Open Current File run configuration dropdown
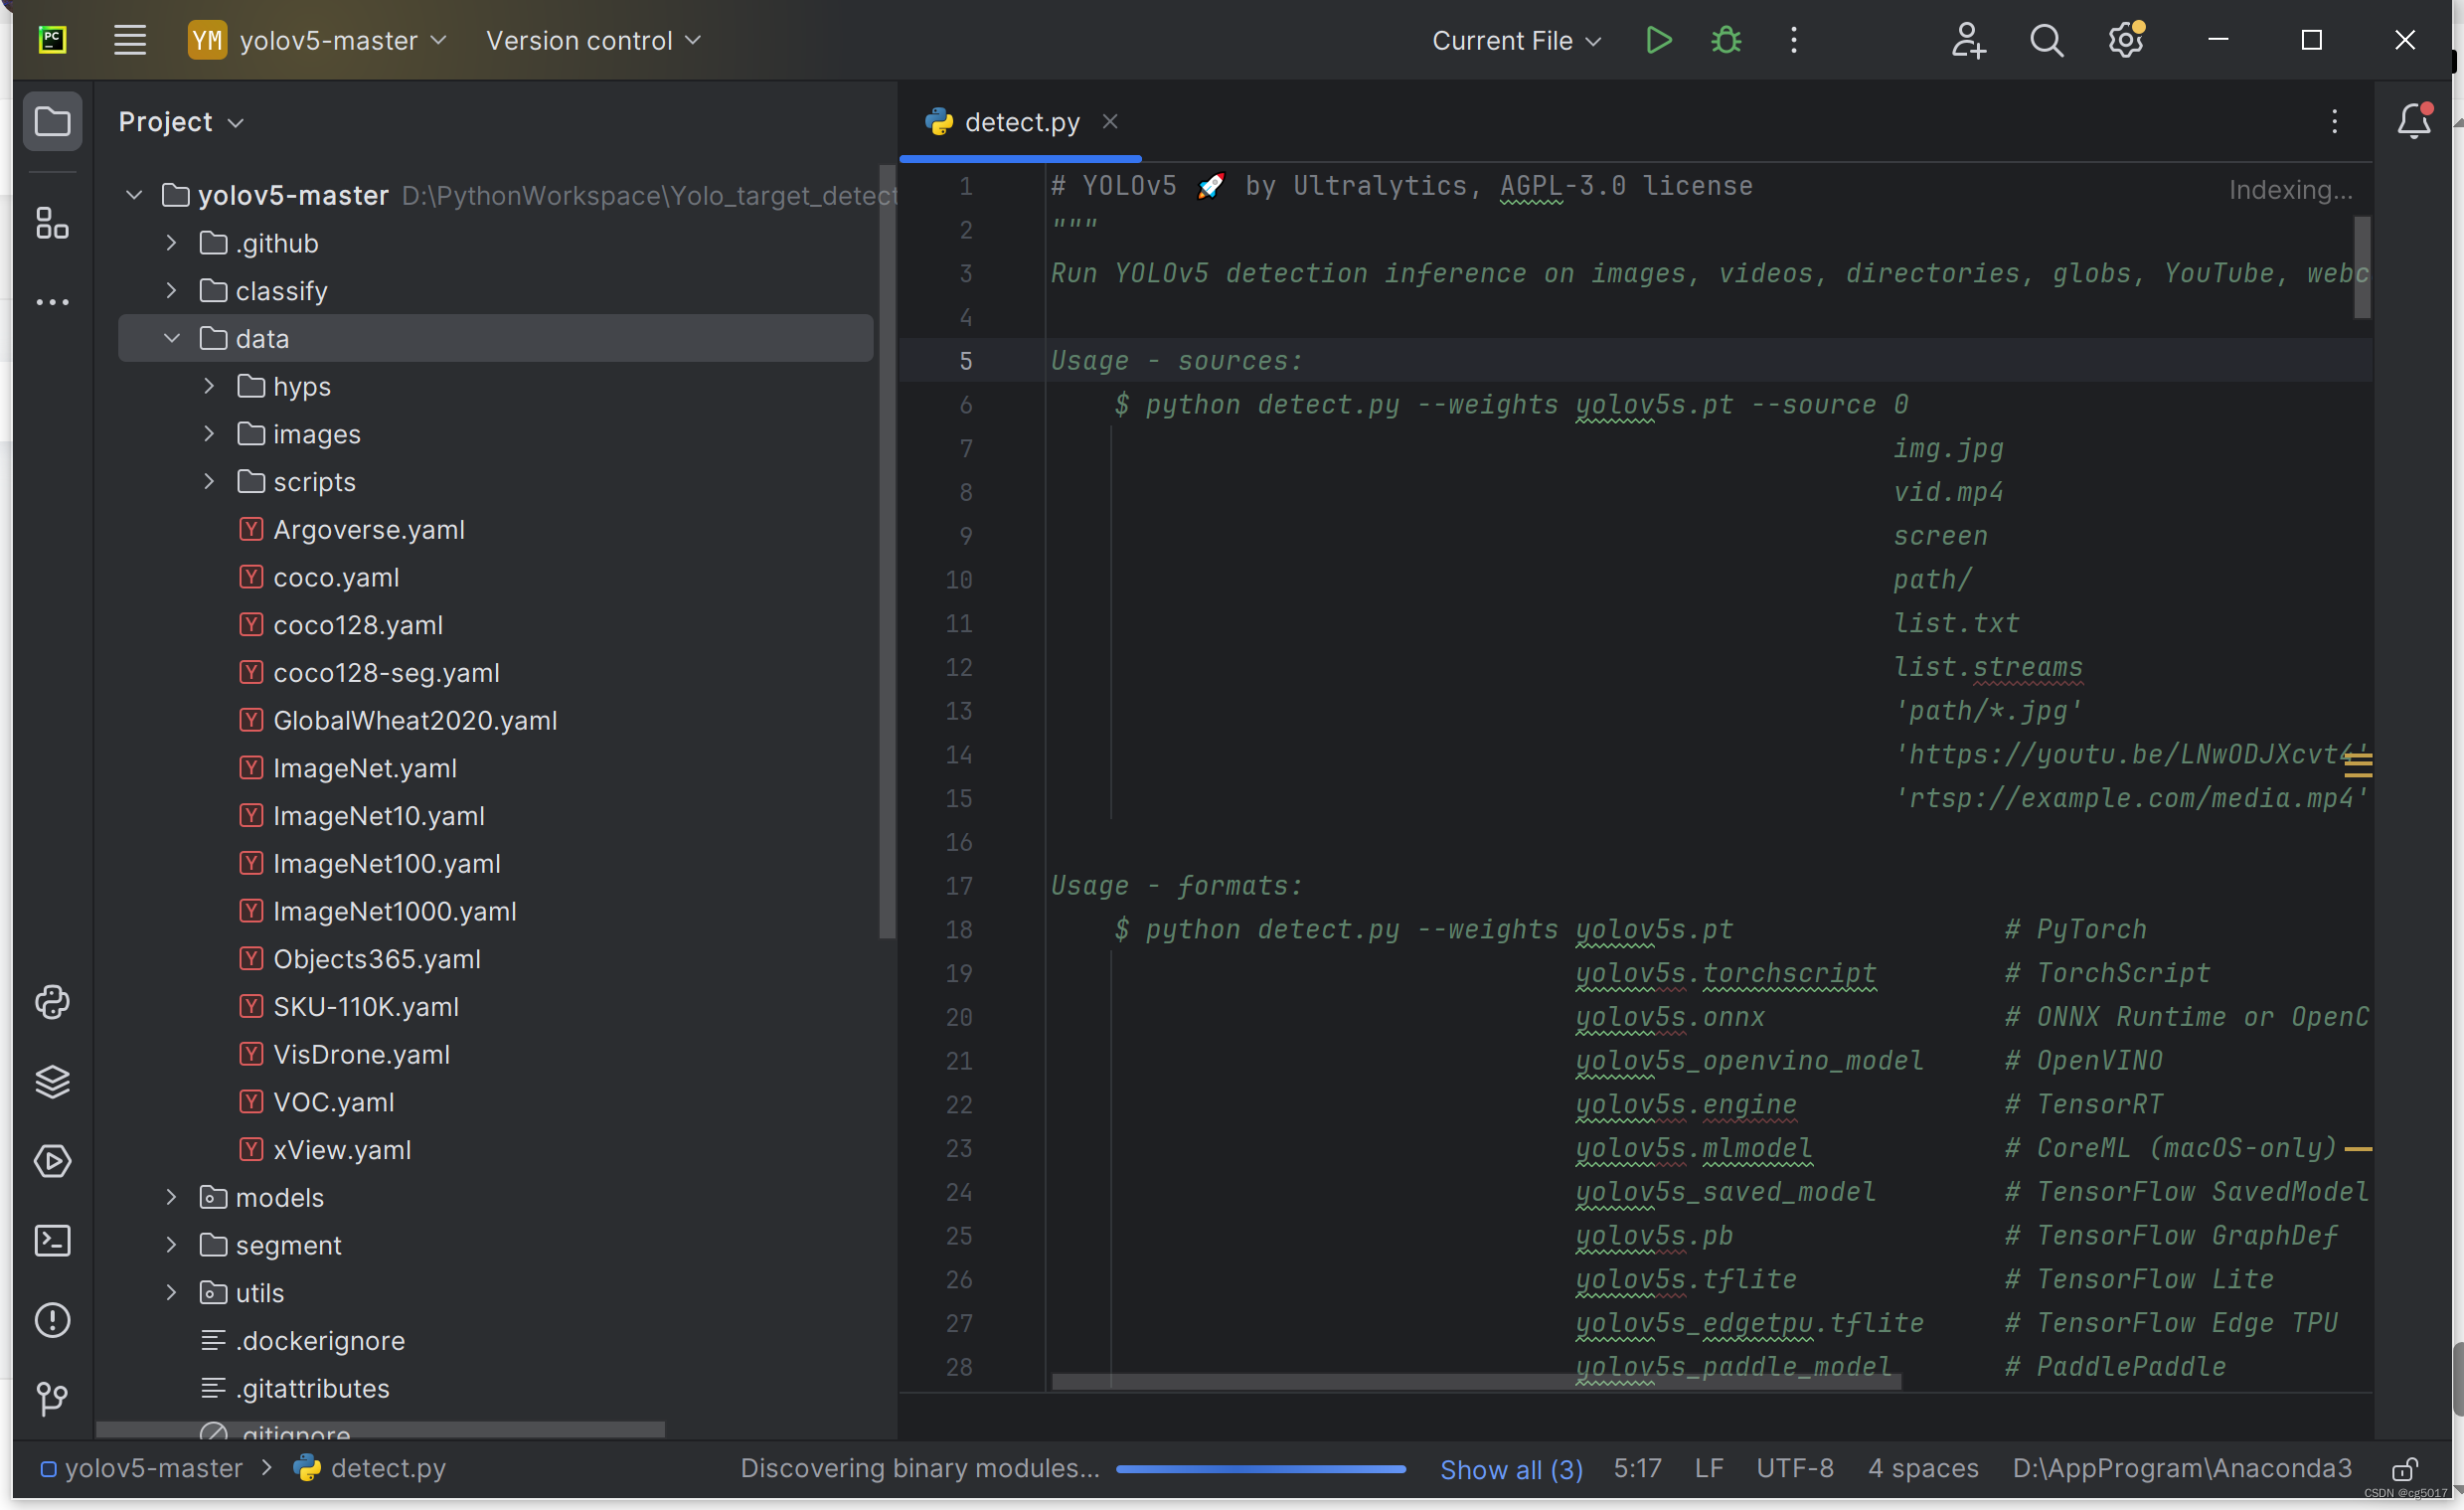The height and width of the screenshot is (1510, 2464). 1516,40
